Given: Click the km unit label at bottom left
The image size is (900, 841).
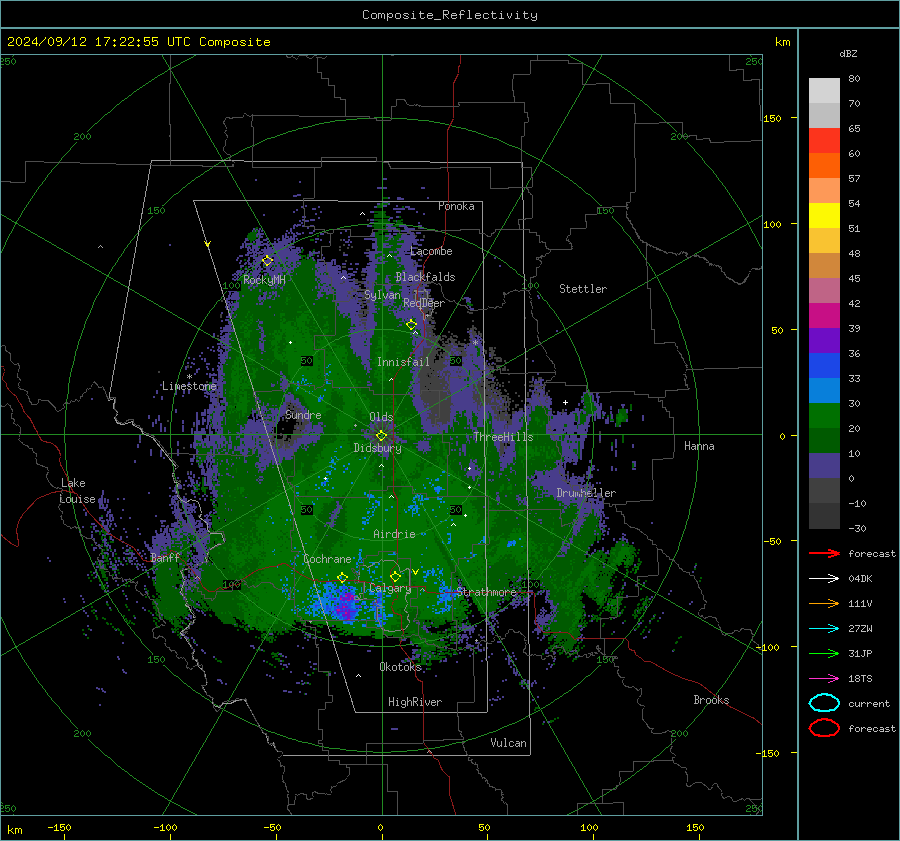Looking at the screenshot, I should (x=14, y=830).
